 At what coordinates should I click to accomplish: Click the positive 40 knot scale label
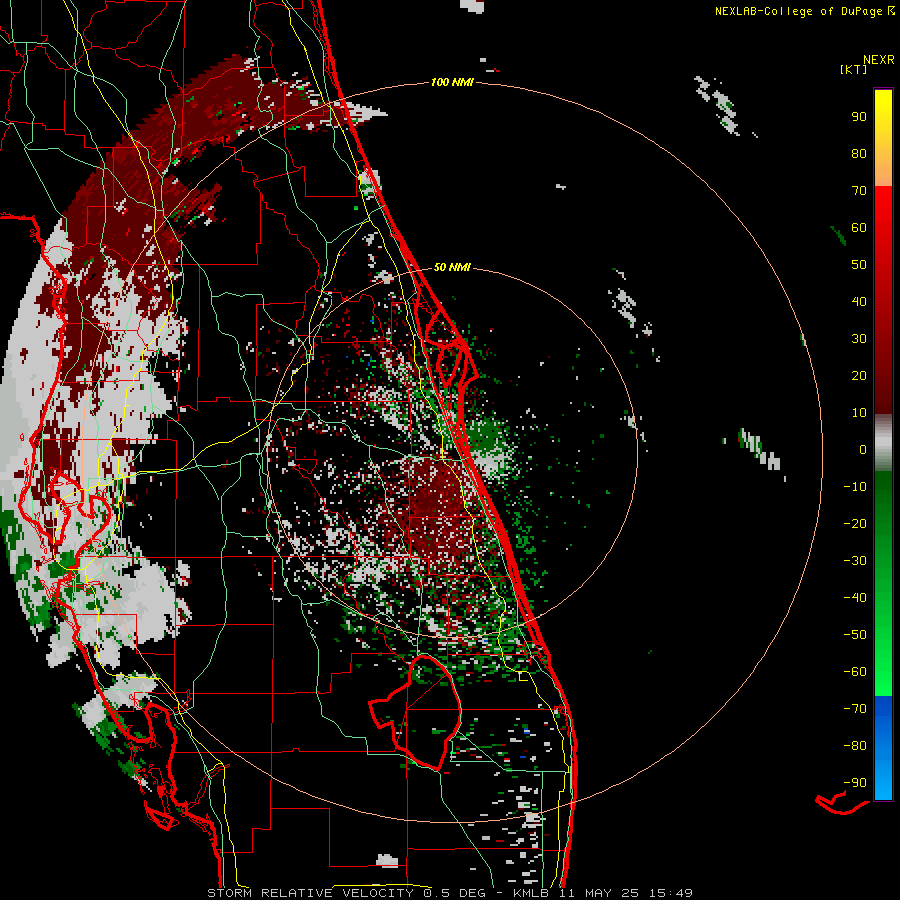(x=859, y=301)
